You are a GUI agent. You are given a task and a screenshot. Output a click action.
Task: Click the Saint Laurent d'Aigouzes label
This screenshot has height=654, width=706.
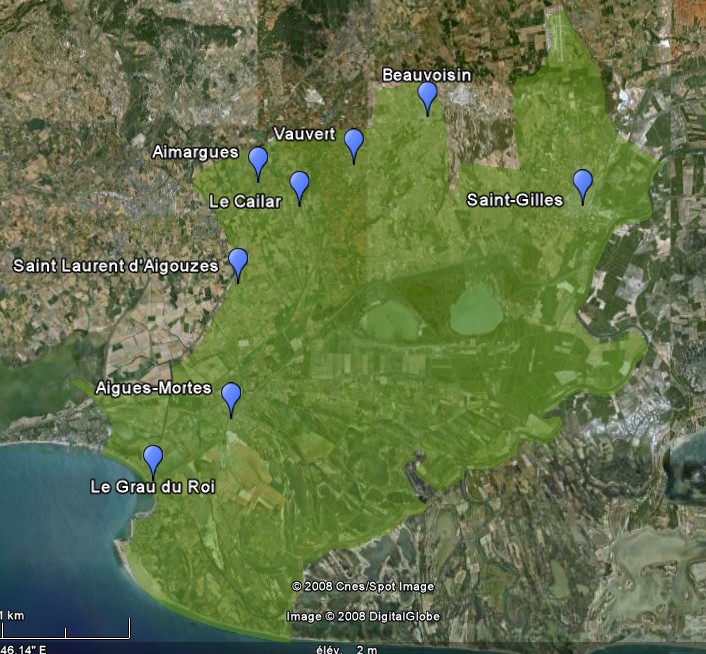coord(116,266)
